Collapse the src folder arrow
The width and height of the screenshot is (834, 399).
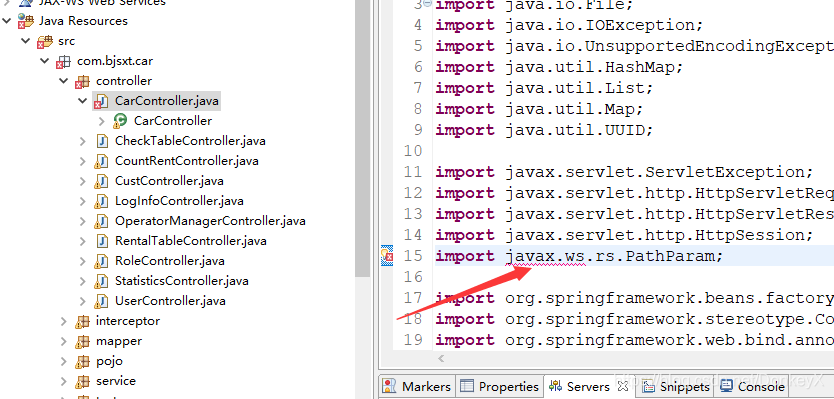point(26,41)
